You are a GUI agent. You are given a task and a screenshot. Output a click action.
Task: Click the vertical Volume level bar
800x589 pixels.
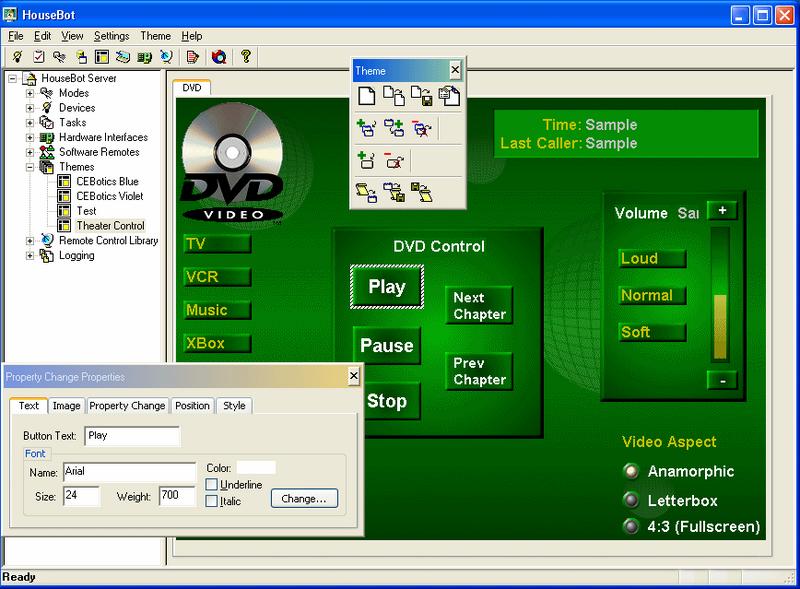(720, 294)
